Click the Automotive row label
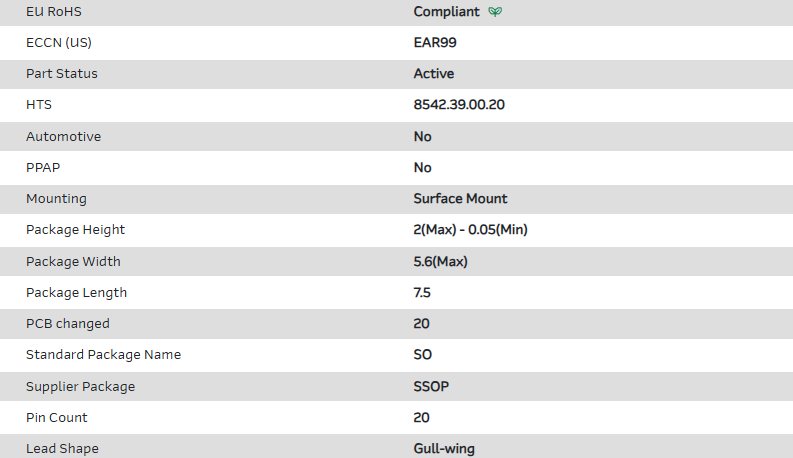 coord(63,136)
